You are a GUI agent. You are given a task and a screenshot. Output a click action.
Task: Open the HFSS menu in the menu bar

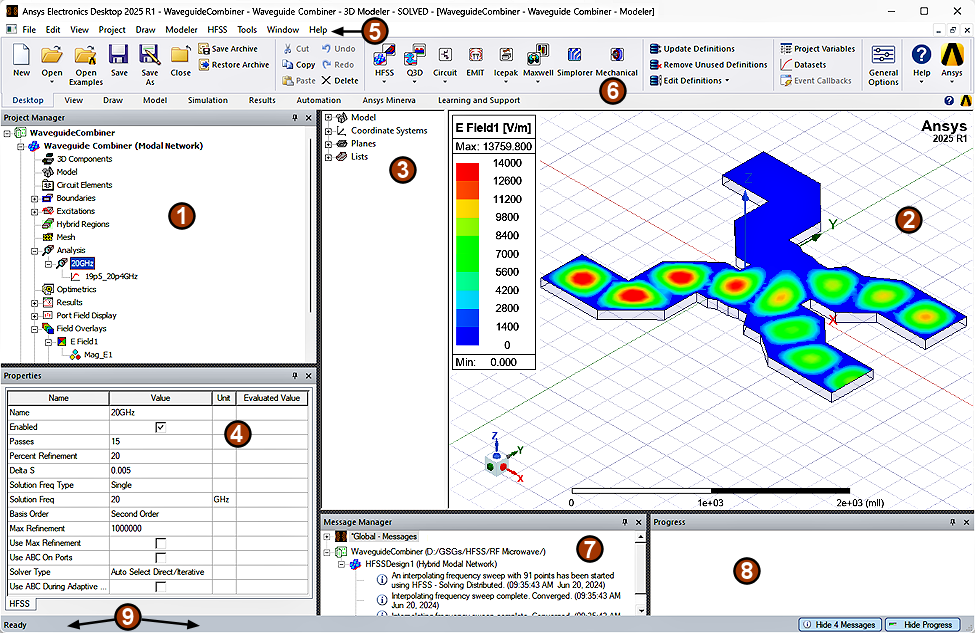tap(217, 29)
